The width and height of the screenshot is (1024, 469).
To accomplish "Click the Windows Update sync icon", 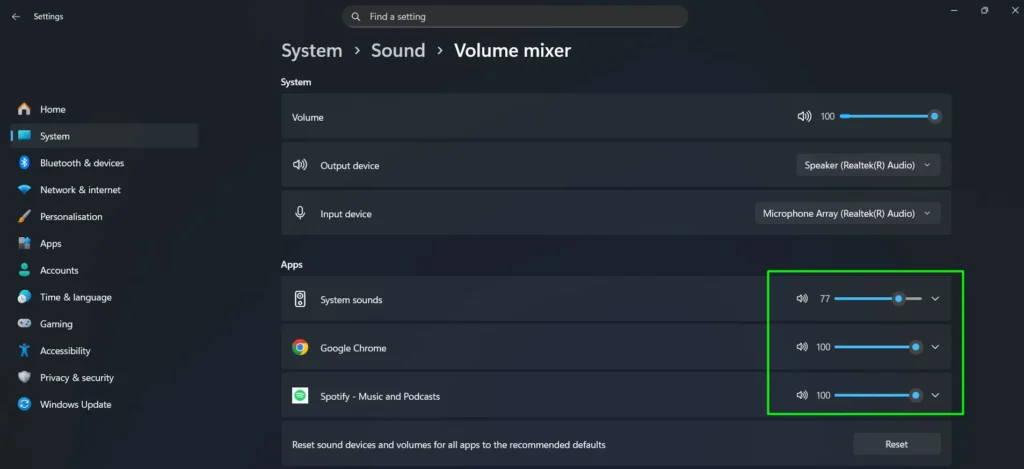I will (x=24, y=404).
